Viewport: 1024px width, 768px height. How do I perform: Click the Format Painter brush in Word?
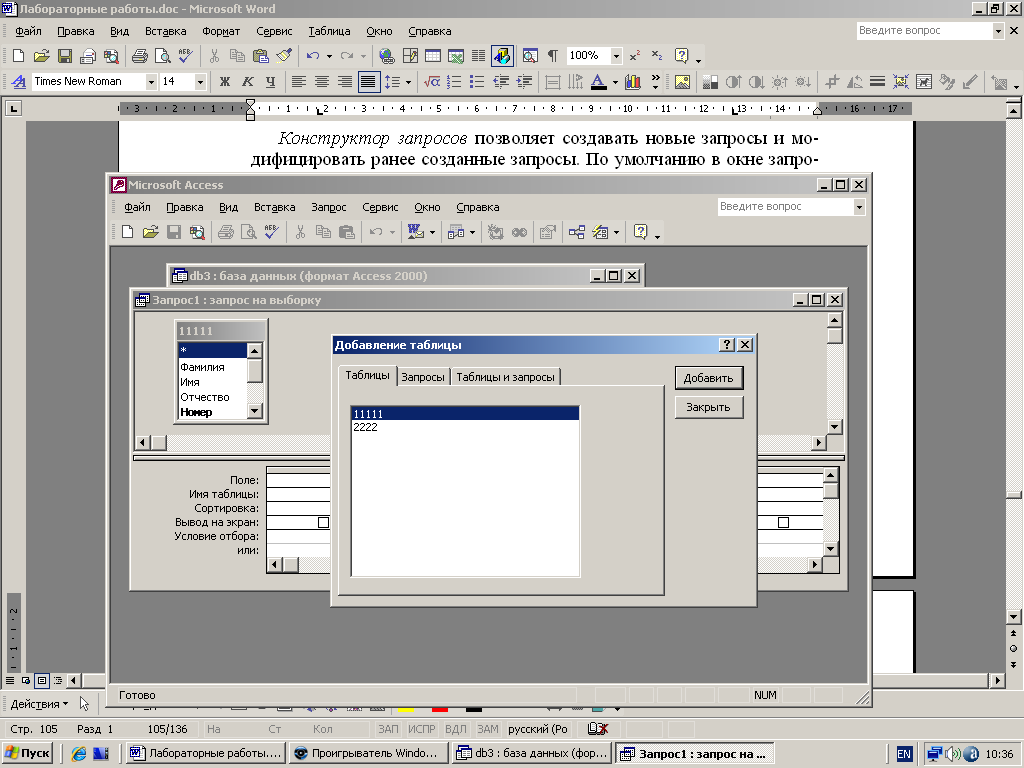click(x=284, y=56)
